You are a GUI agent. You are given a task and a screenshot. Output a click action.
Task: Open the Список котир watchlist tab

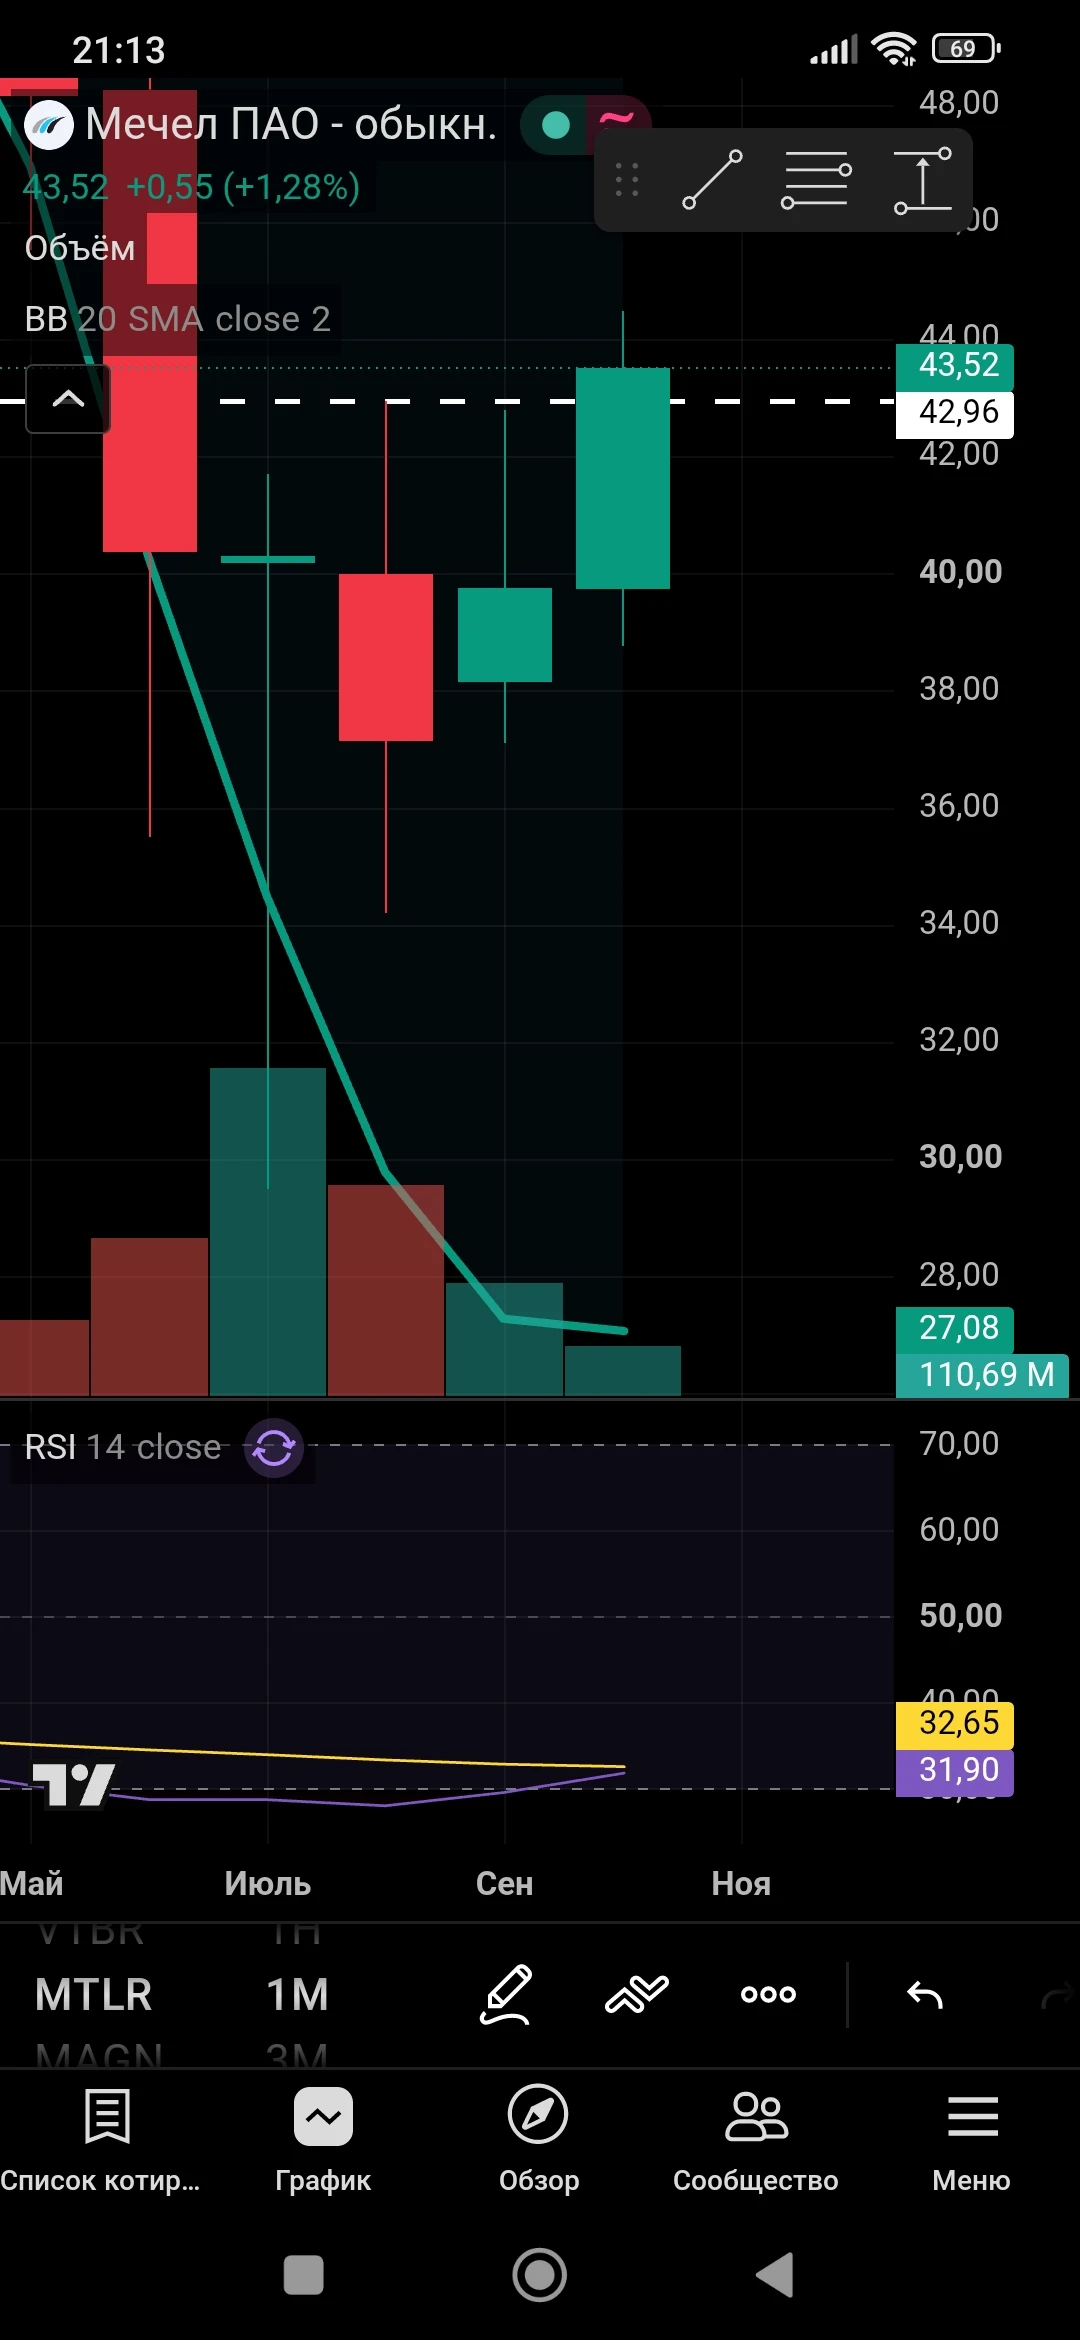point(103,2141)
